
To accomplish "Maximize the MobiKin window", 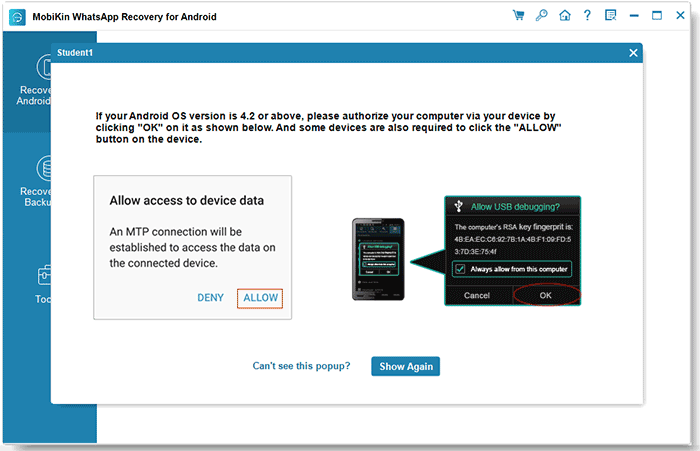I will click(657, 16).
